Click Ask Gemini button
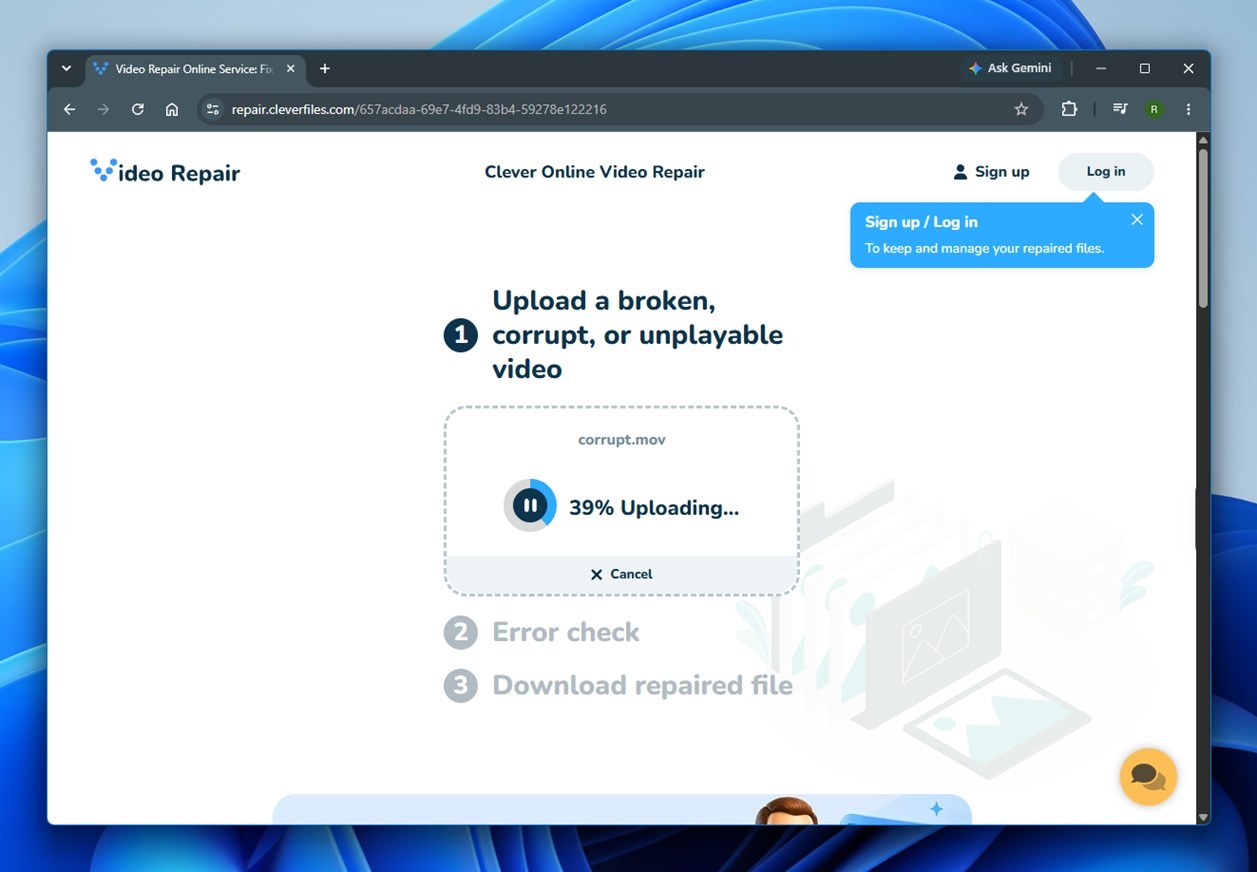The height and width of the screenshot is (872, 1257). (1010, 68)
